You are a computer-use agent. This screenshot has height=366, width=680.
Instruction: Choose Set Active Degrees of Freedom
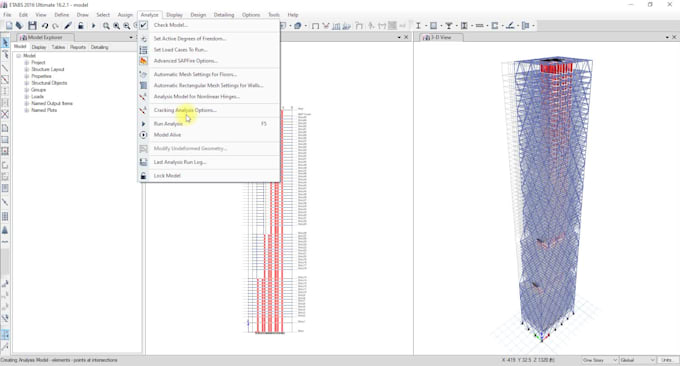(209, 39)
